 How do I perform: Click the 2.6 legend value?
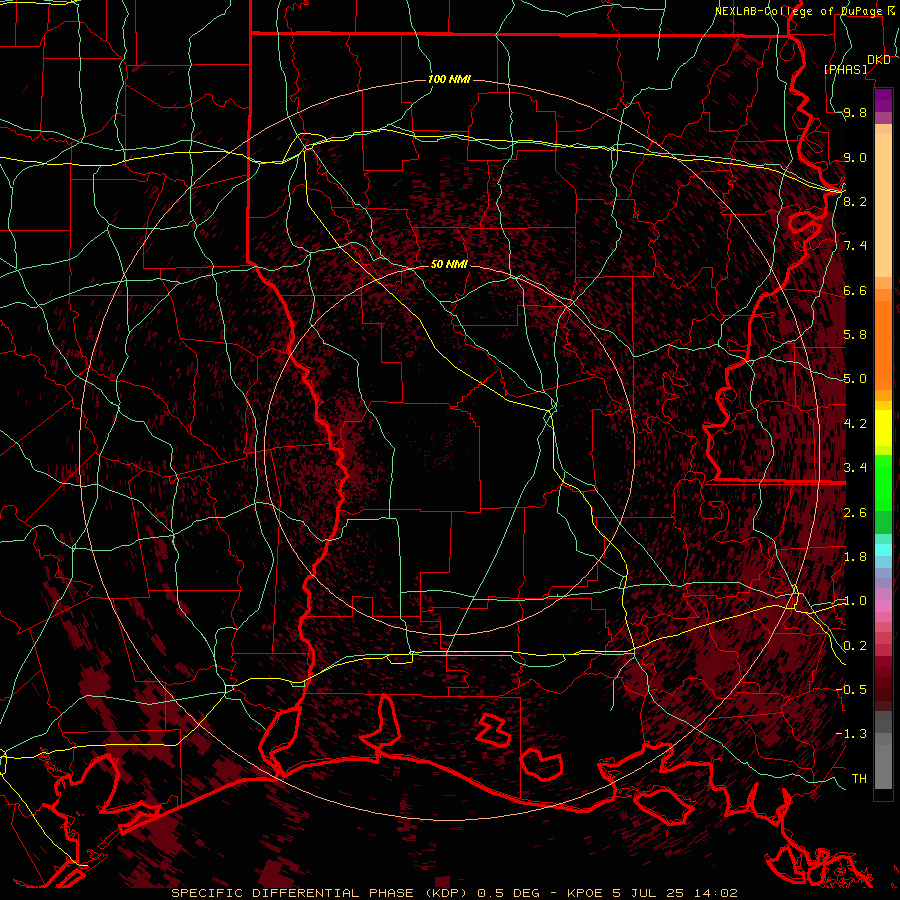coord(855,513)
